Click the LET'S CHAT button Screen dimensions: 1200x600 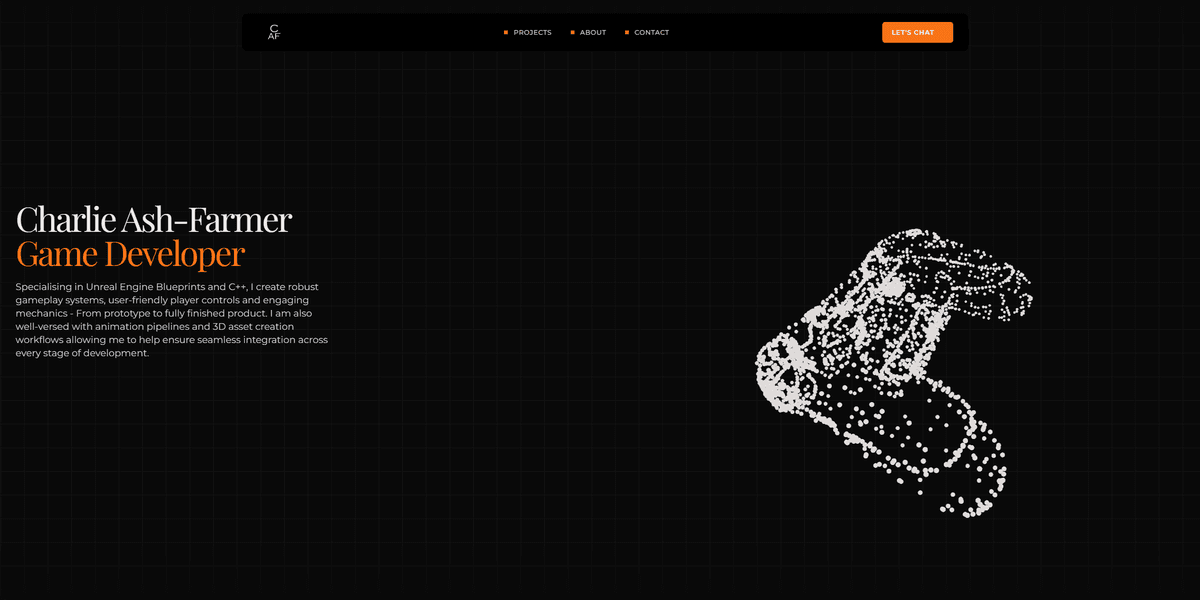[x=916, y=31]
